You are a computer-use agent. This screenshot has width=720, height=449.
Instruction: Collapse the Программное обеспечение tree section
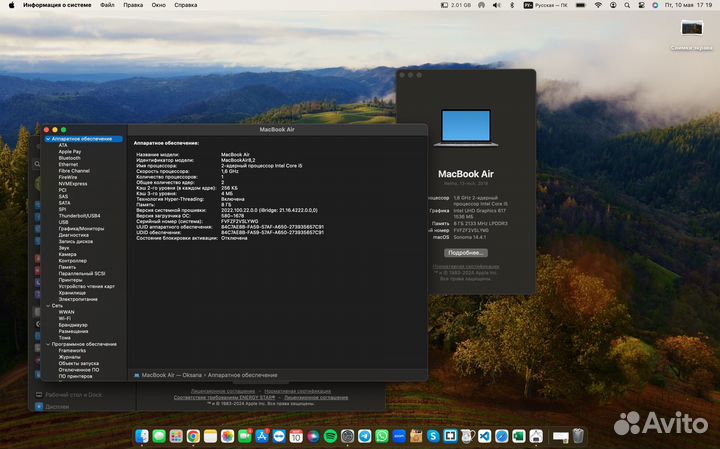[48, 344]
